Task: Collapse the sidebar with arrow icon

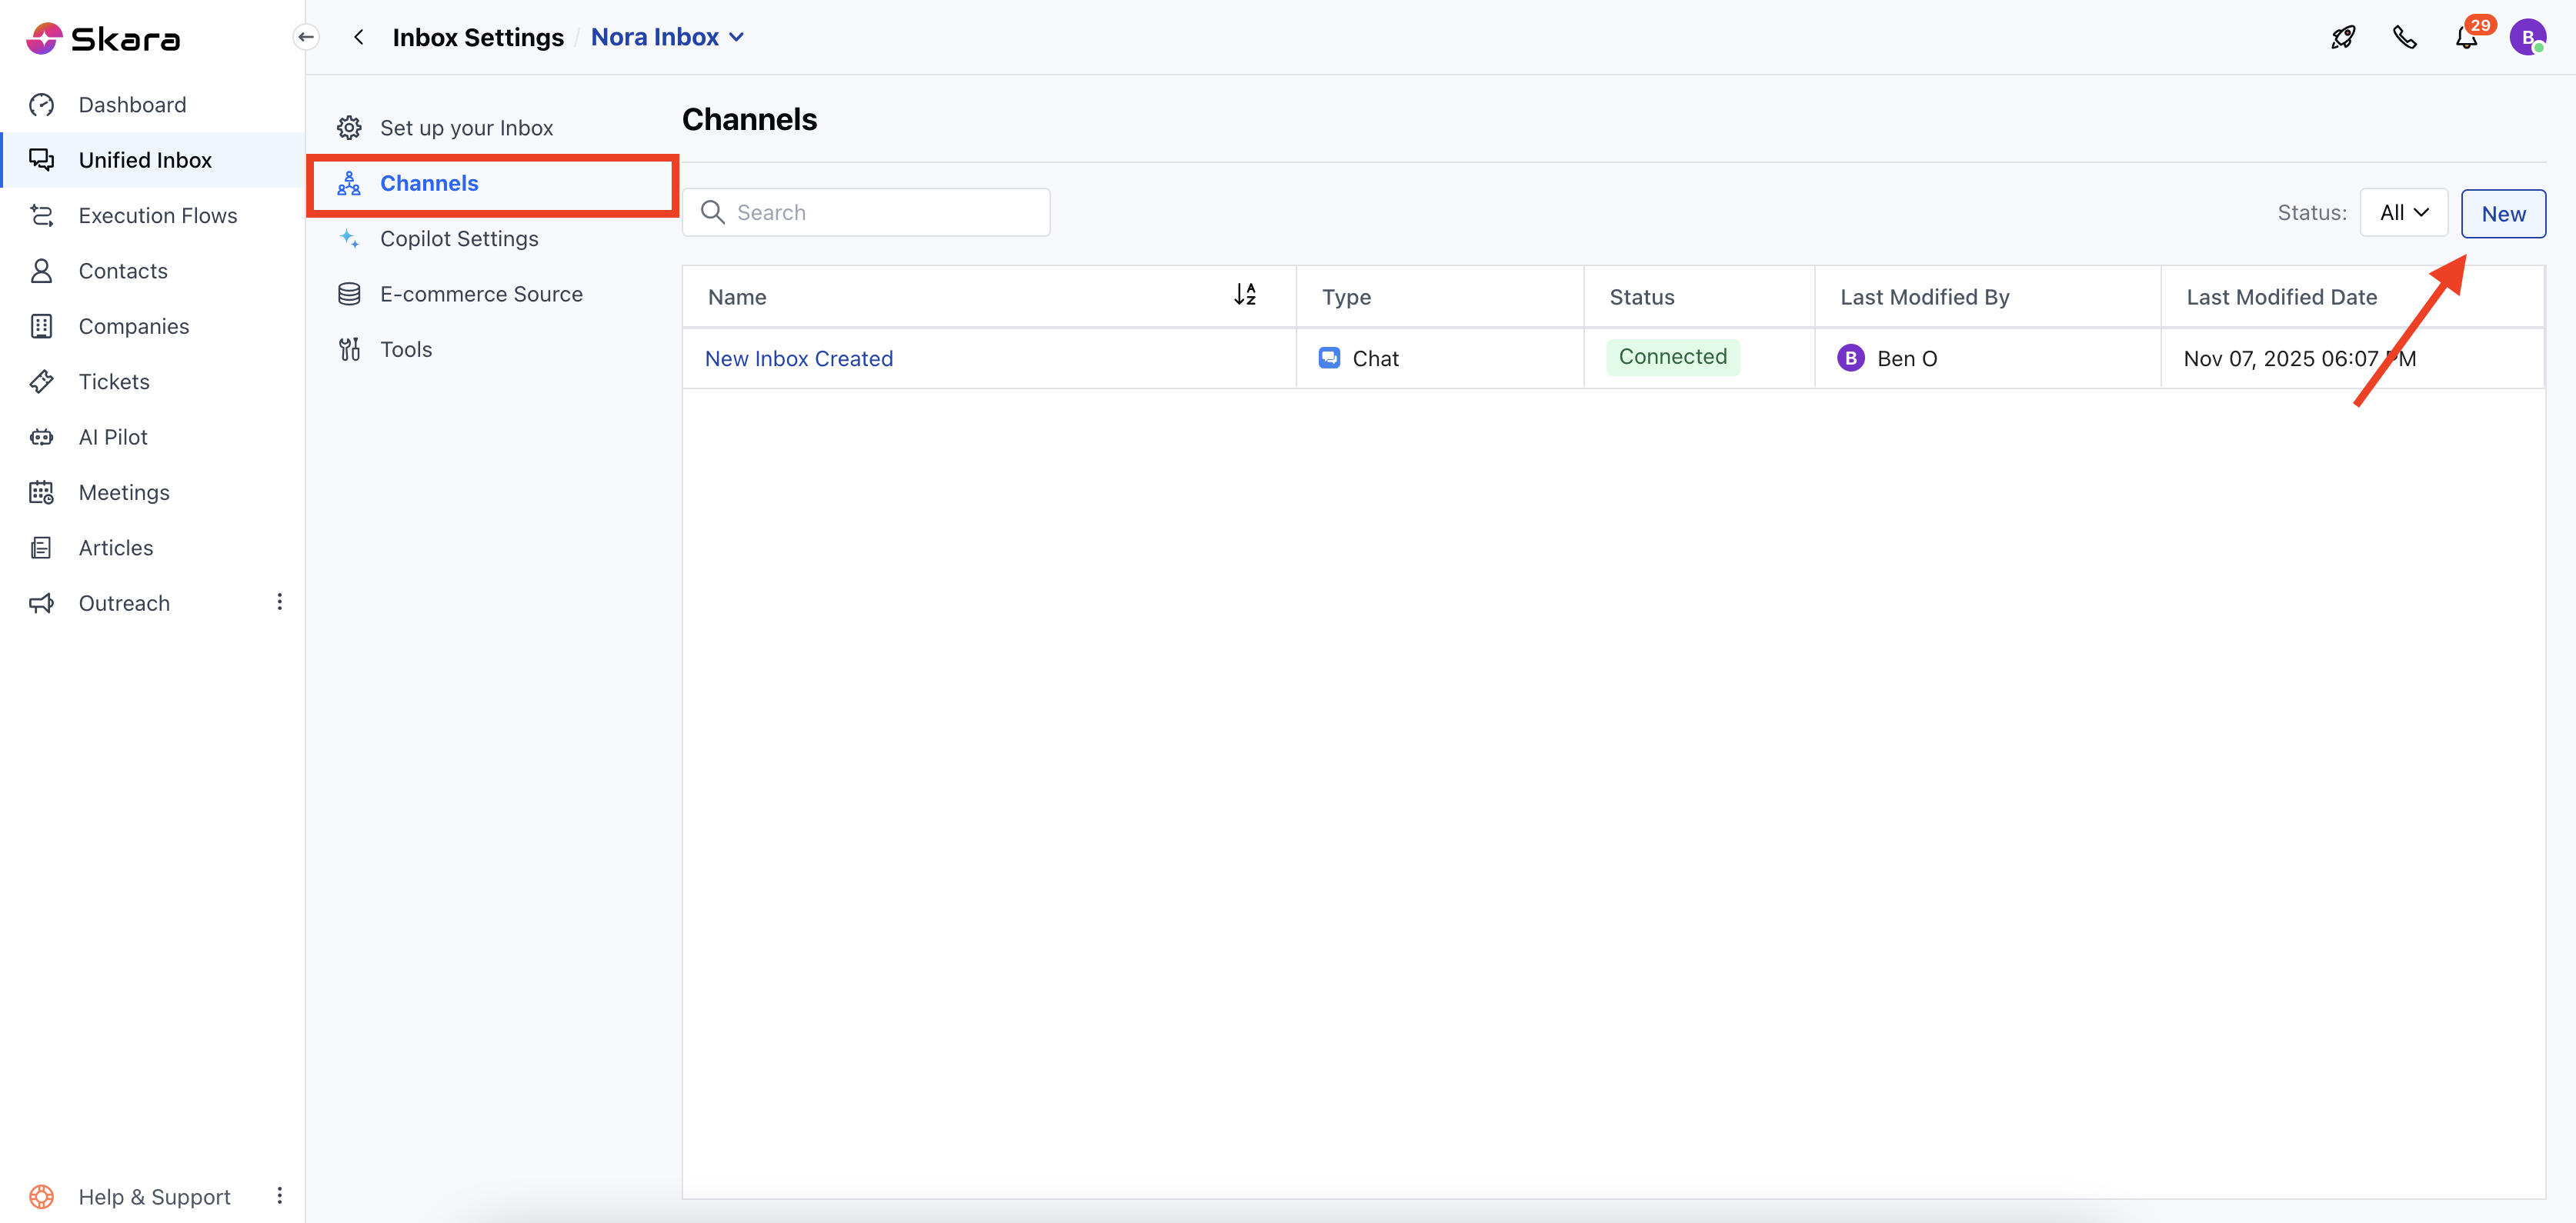Action: 306,37
